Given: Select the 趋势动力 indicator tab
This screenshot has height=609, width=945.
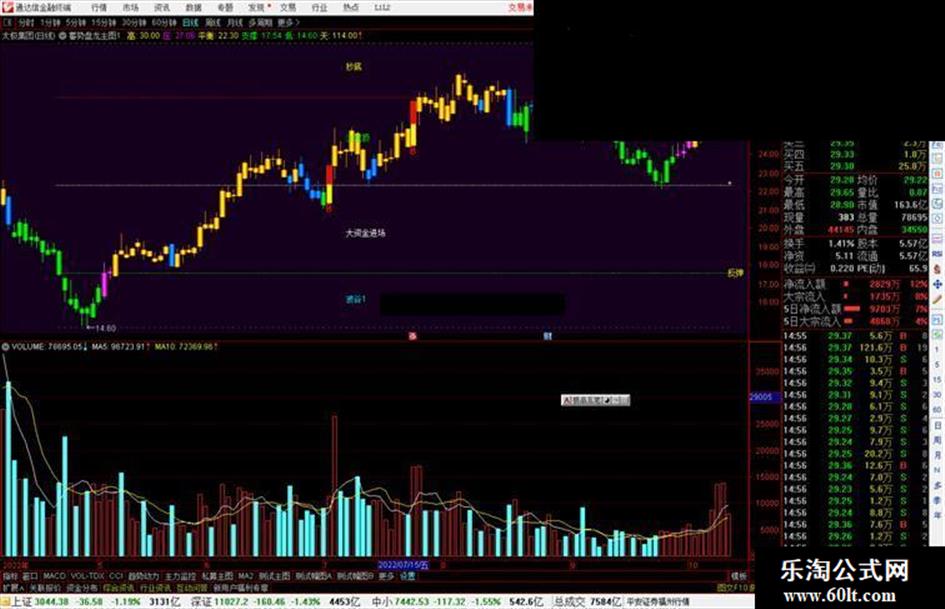Looking at the screenshot, I should (x=143, y=576).
